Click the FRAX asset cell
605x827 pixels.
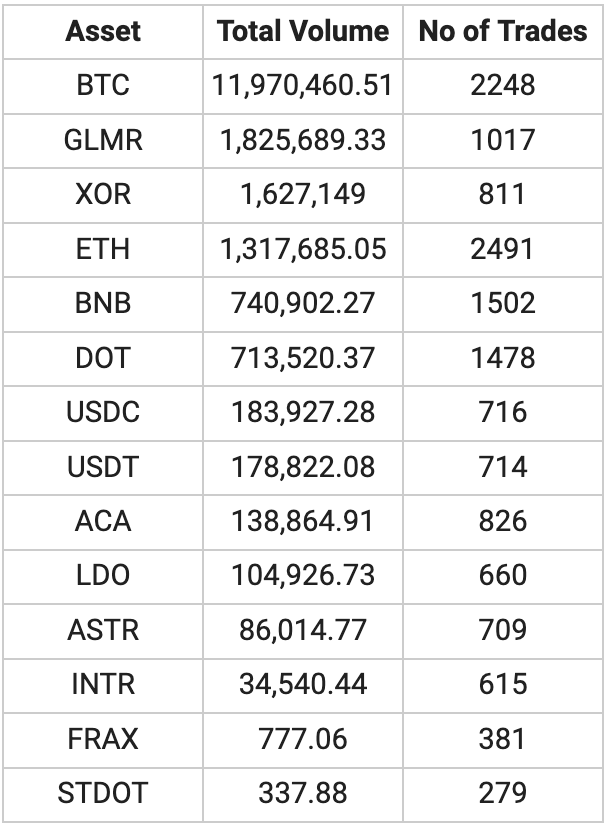click(x=103, y=739)
